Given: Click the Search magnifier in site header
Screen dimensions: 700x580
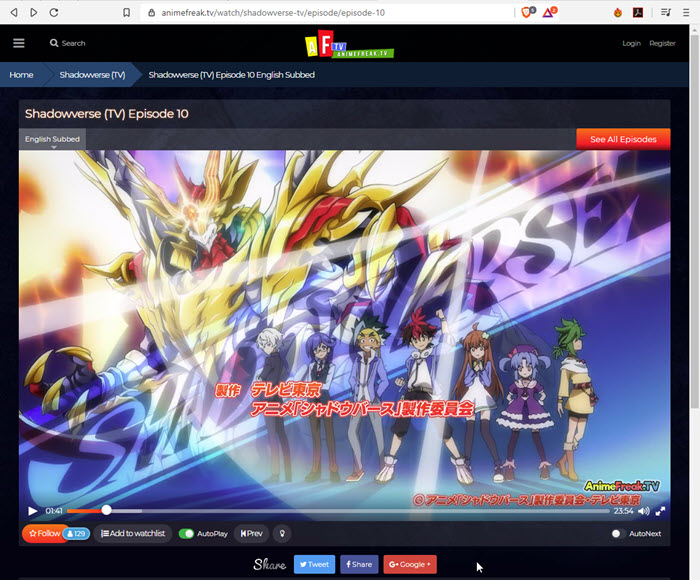Looking at the screenshot, I should [54, 43].
